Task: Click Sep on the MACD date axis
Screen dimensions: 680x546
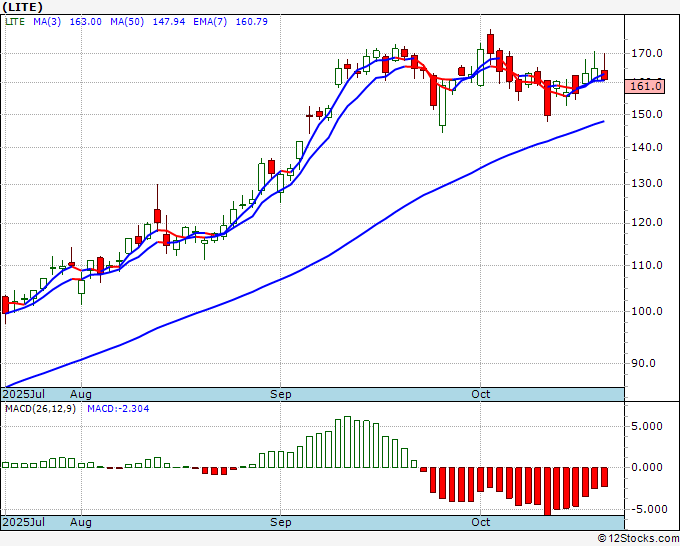Action: point(281,522)
